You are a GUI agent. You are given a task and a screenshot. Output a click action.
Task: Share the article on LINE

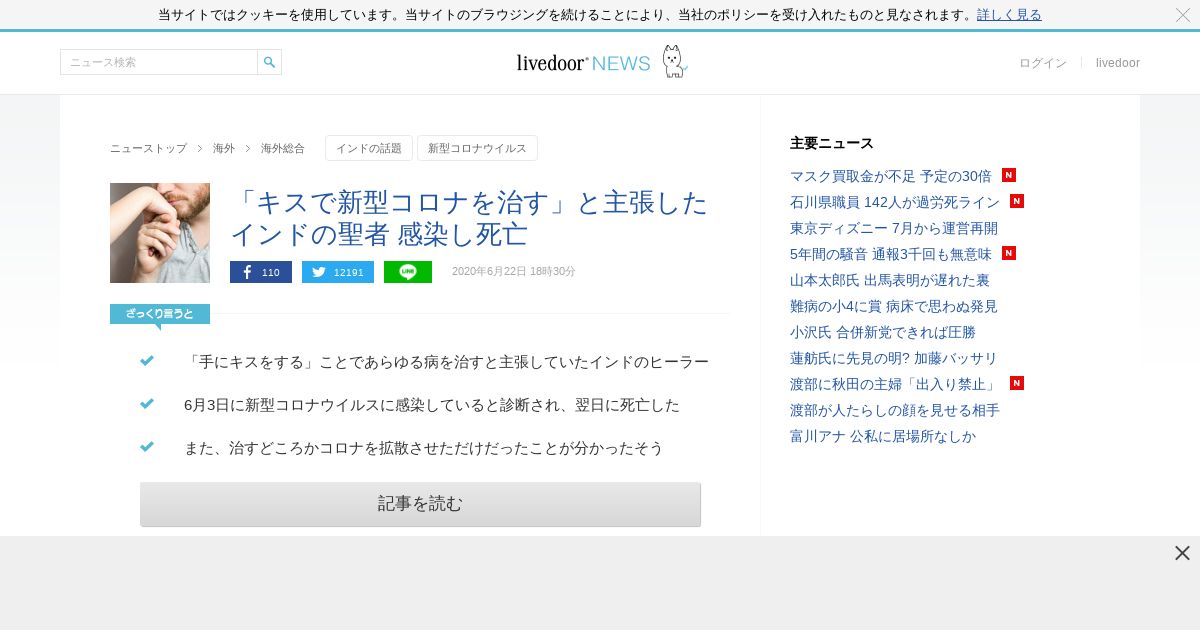[x=408, y=272]
